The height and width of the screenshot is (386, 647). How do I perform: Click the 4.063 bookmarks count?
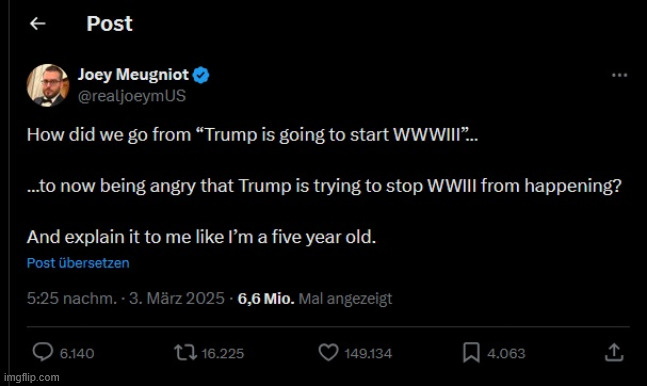pyautogui.click(x=506, y=353)
